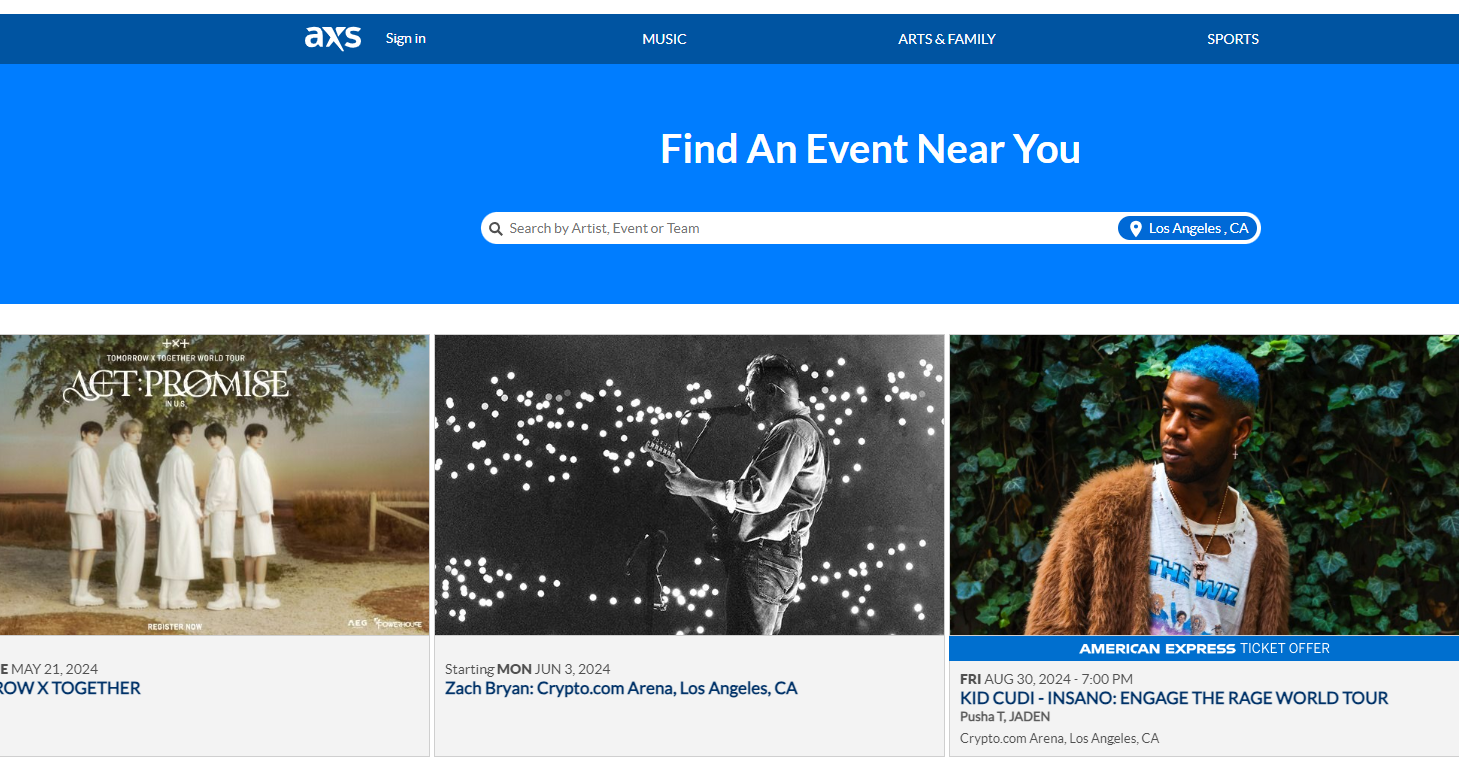Open KID CUDI - INSANO world tour link
This screenshot has height=764, width=1459.
click(x=1173, y=698)
